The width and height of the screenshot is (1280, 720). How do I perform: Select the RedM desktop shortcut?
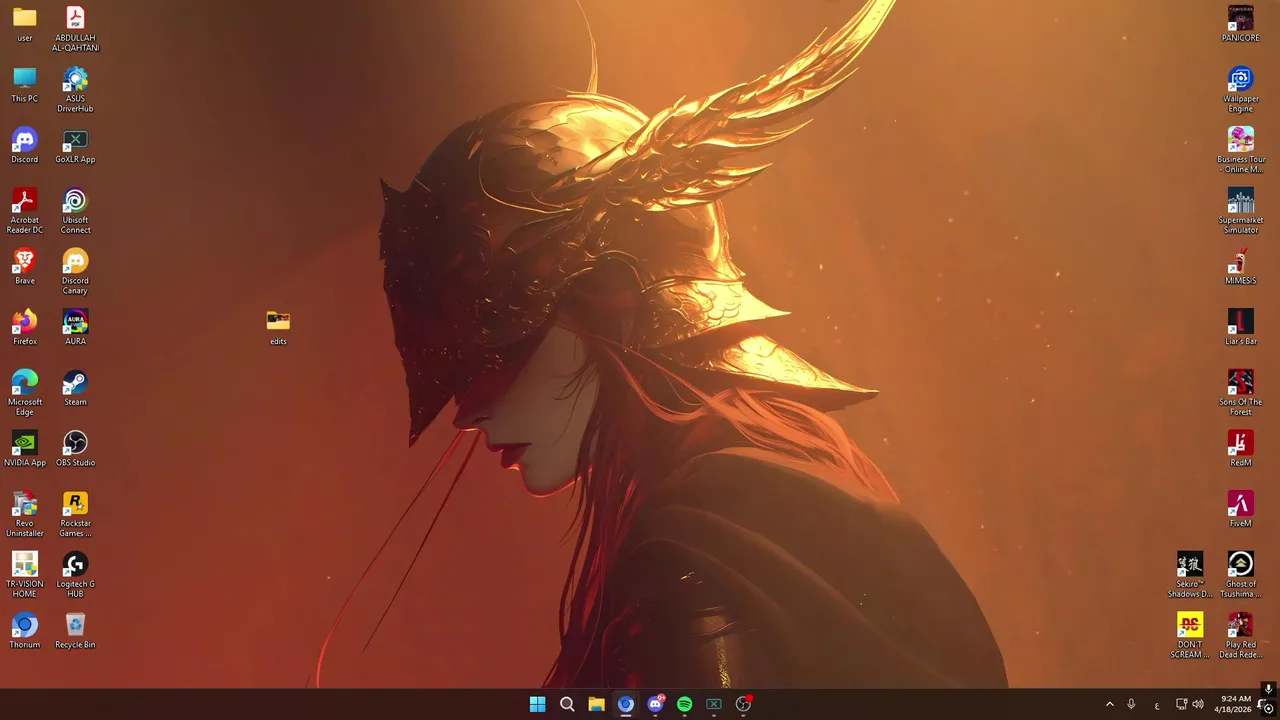(x=1240, y=449)
